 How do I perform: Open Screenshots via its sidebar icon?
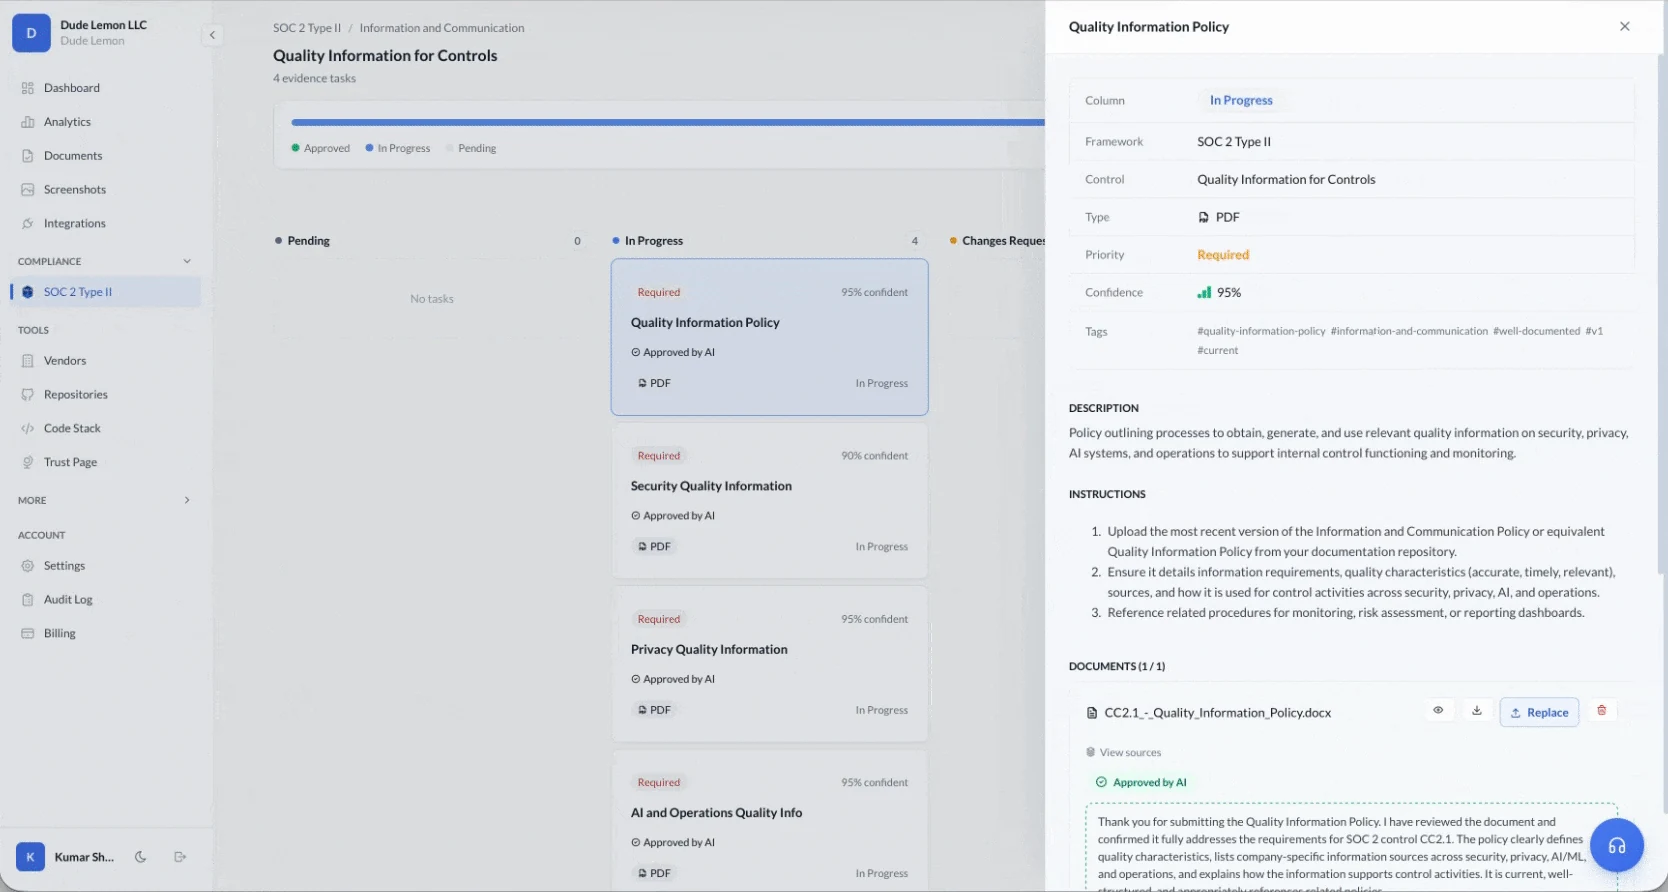[28, 190]
